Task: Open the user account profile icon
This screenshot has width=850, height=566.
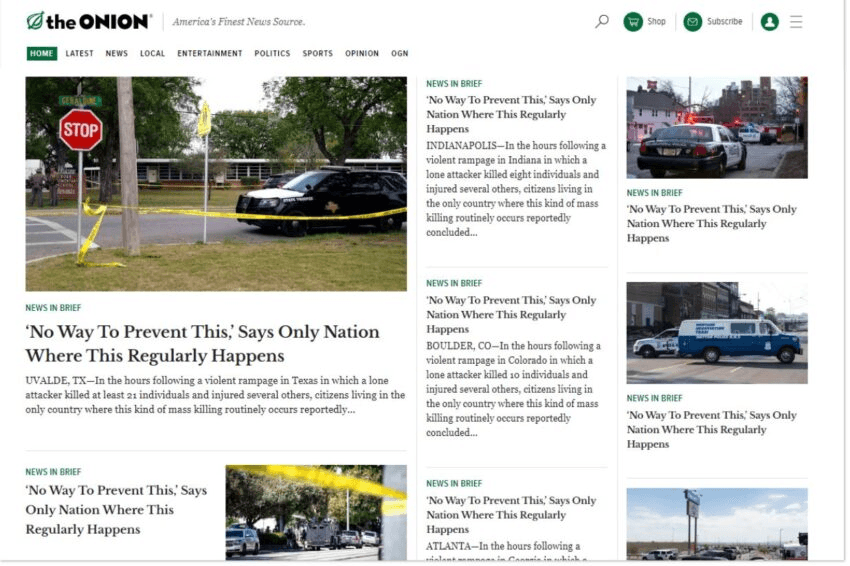Action: point(769,22)
